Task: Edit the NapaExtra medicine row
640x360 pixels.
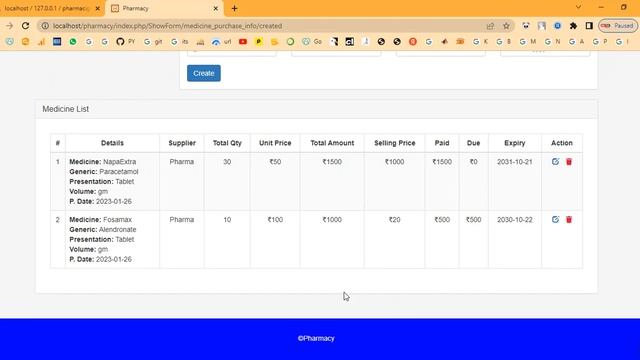Action: (x=555, y=162)
